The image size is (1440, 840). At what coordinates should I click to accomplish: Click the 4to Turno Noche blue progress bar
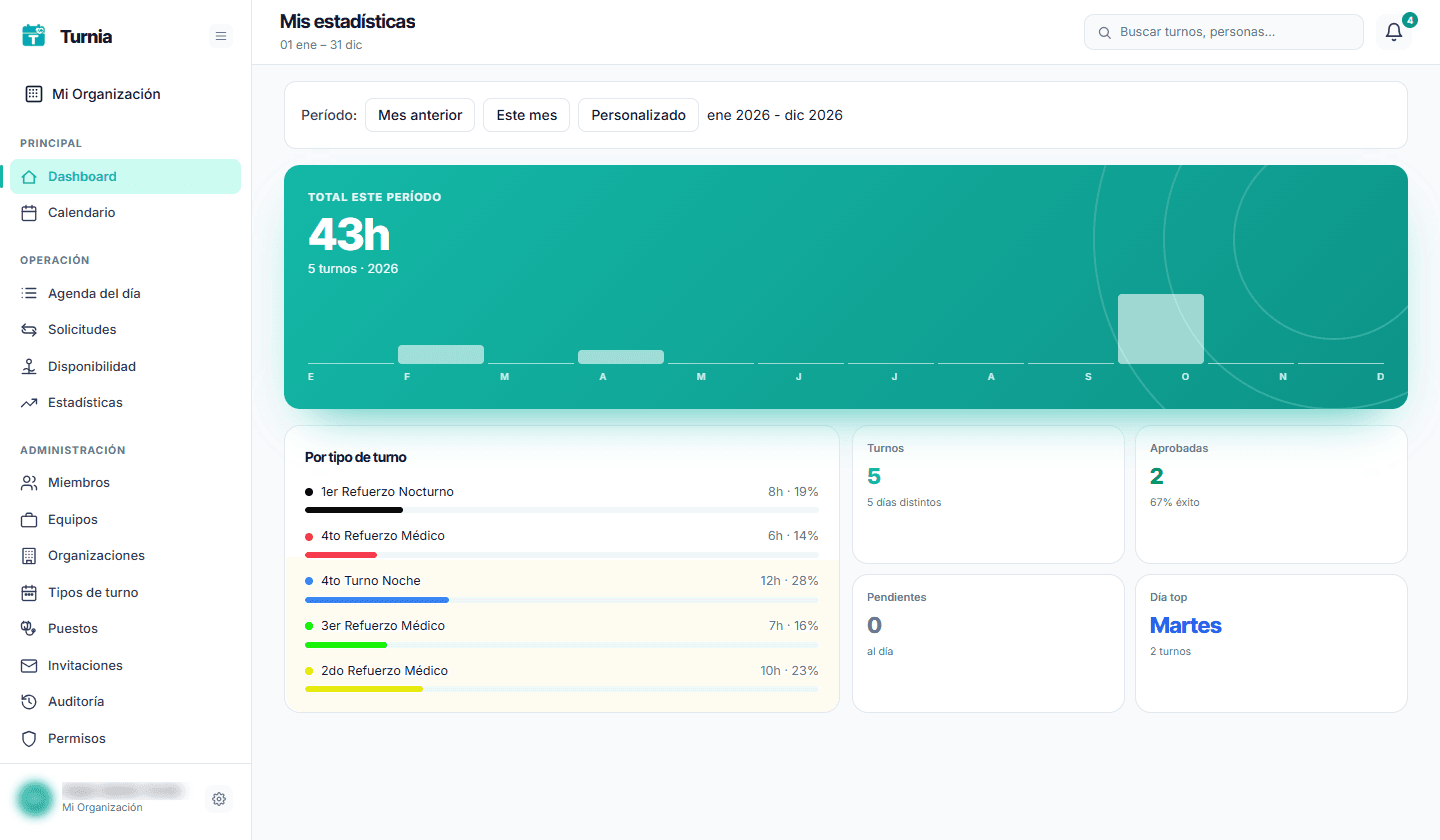[x=377, y=600]
